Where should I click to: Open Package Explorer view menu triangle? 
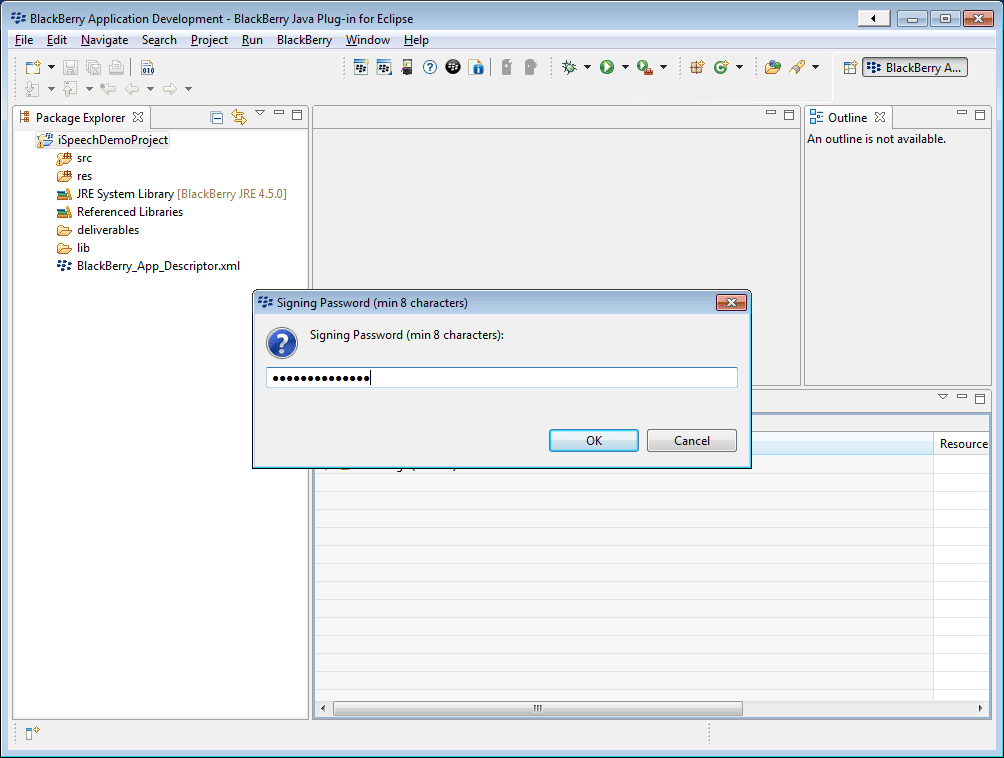(260, 113)
